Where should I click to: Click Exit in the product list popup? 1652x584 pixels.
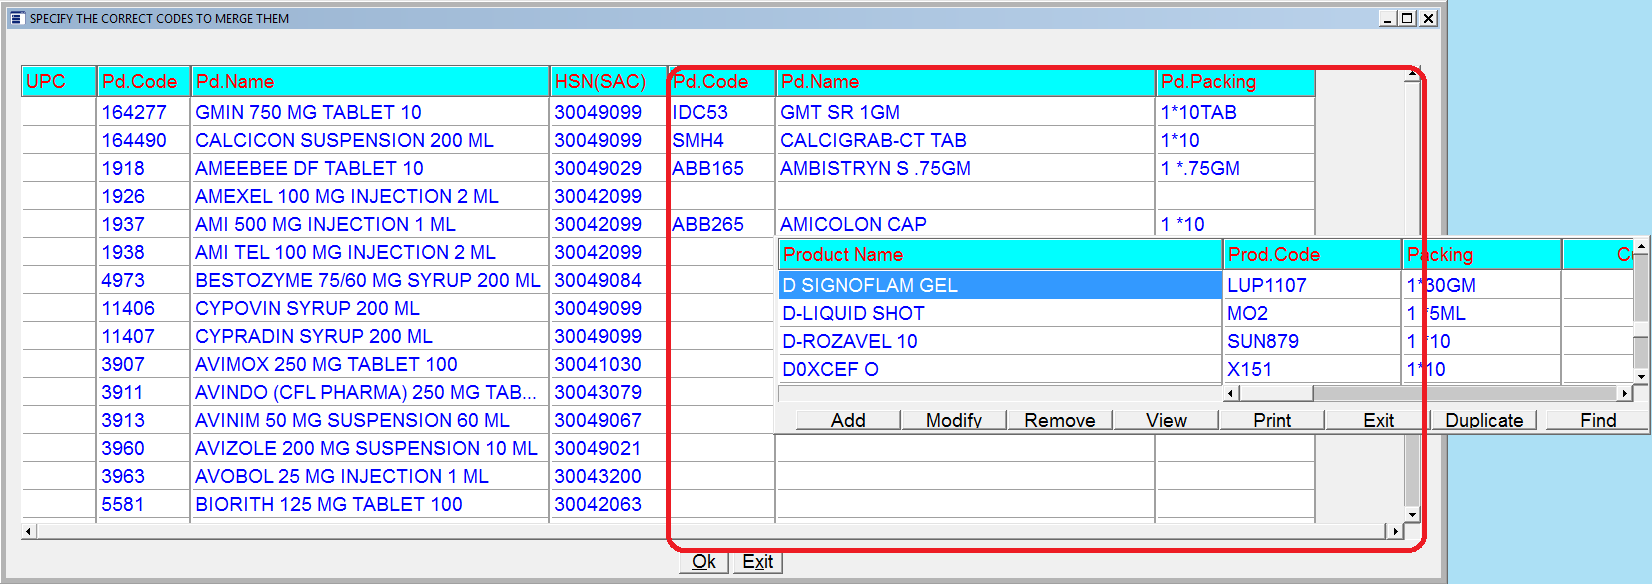pyautogui.click(x=1378, y=420)
